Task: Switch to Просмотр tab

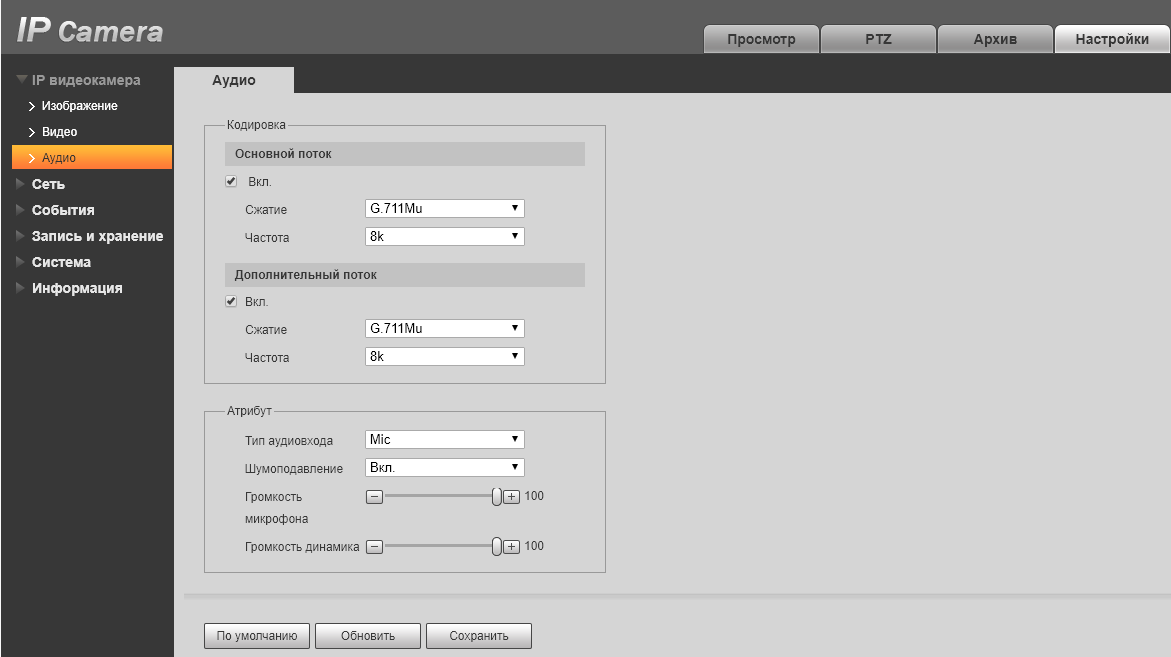Action: pos(761,39)
